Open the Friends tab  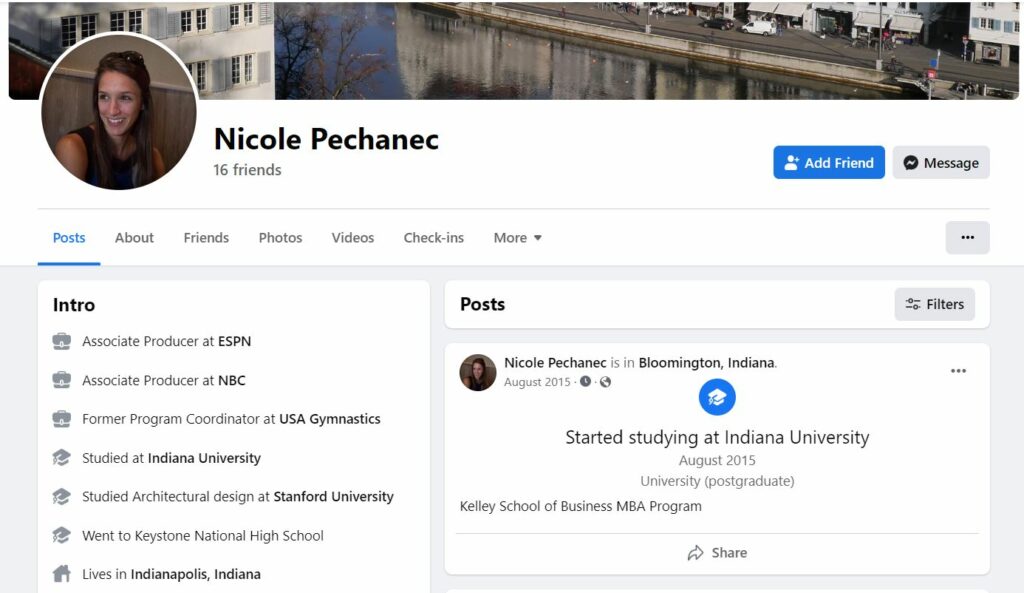[206, 238]
